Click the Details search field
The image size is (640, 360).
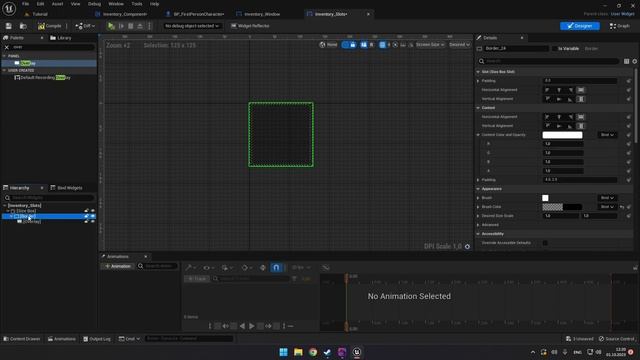549,61
